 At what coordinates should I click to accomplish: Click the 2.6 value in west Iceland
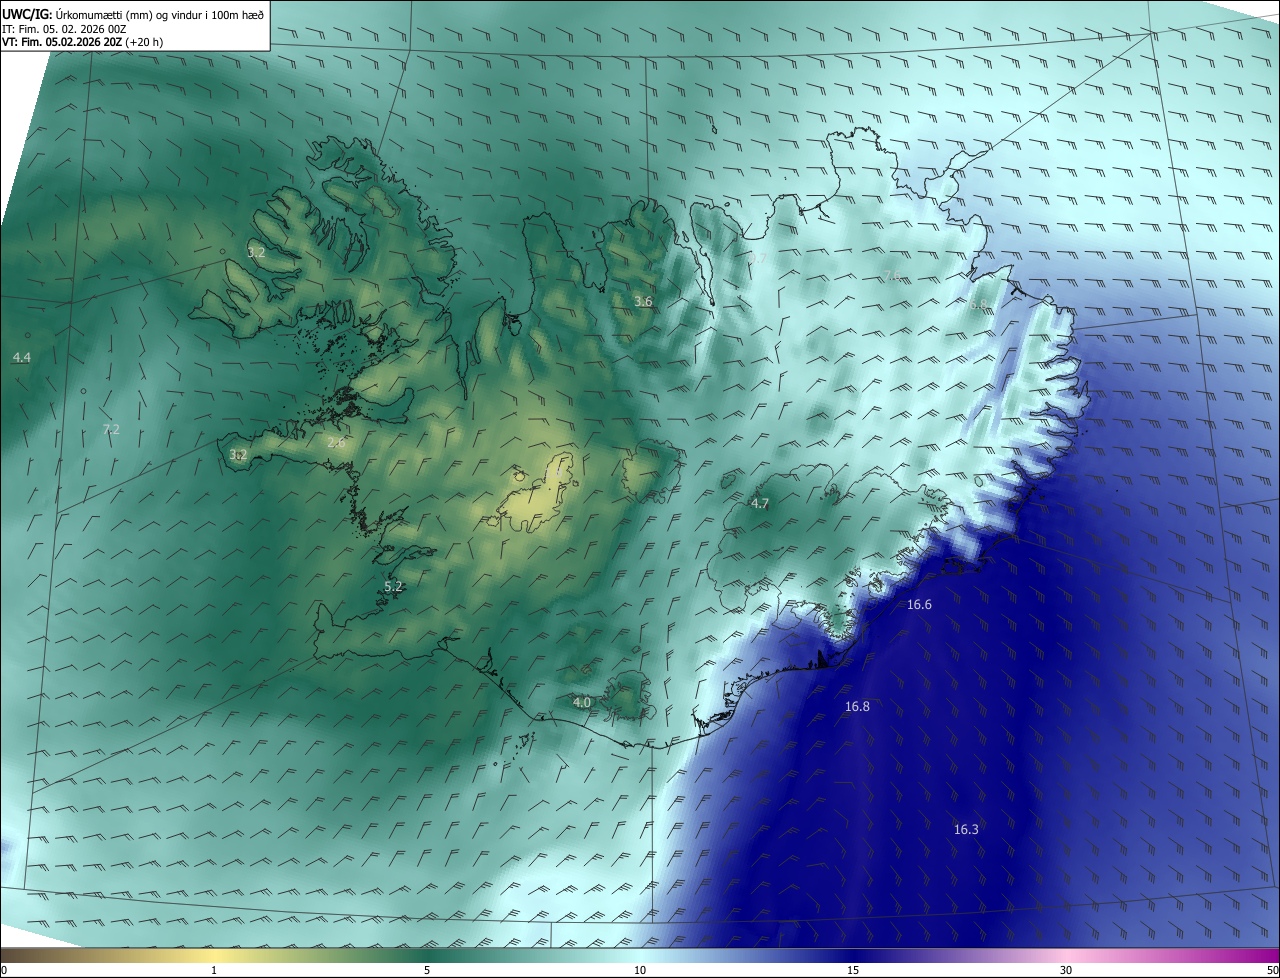336,442
